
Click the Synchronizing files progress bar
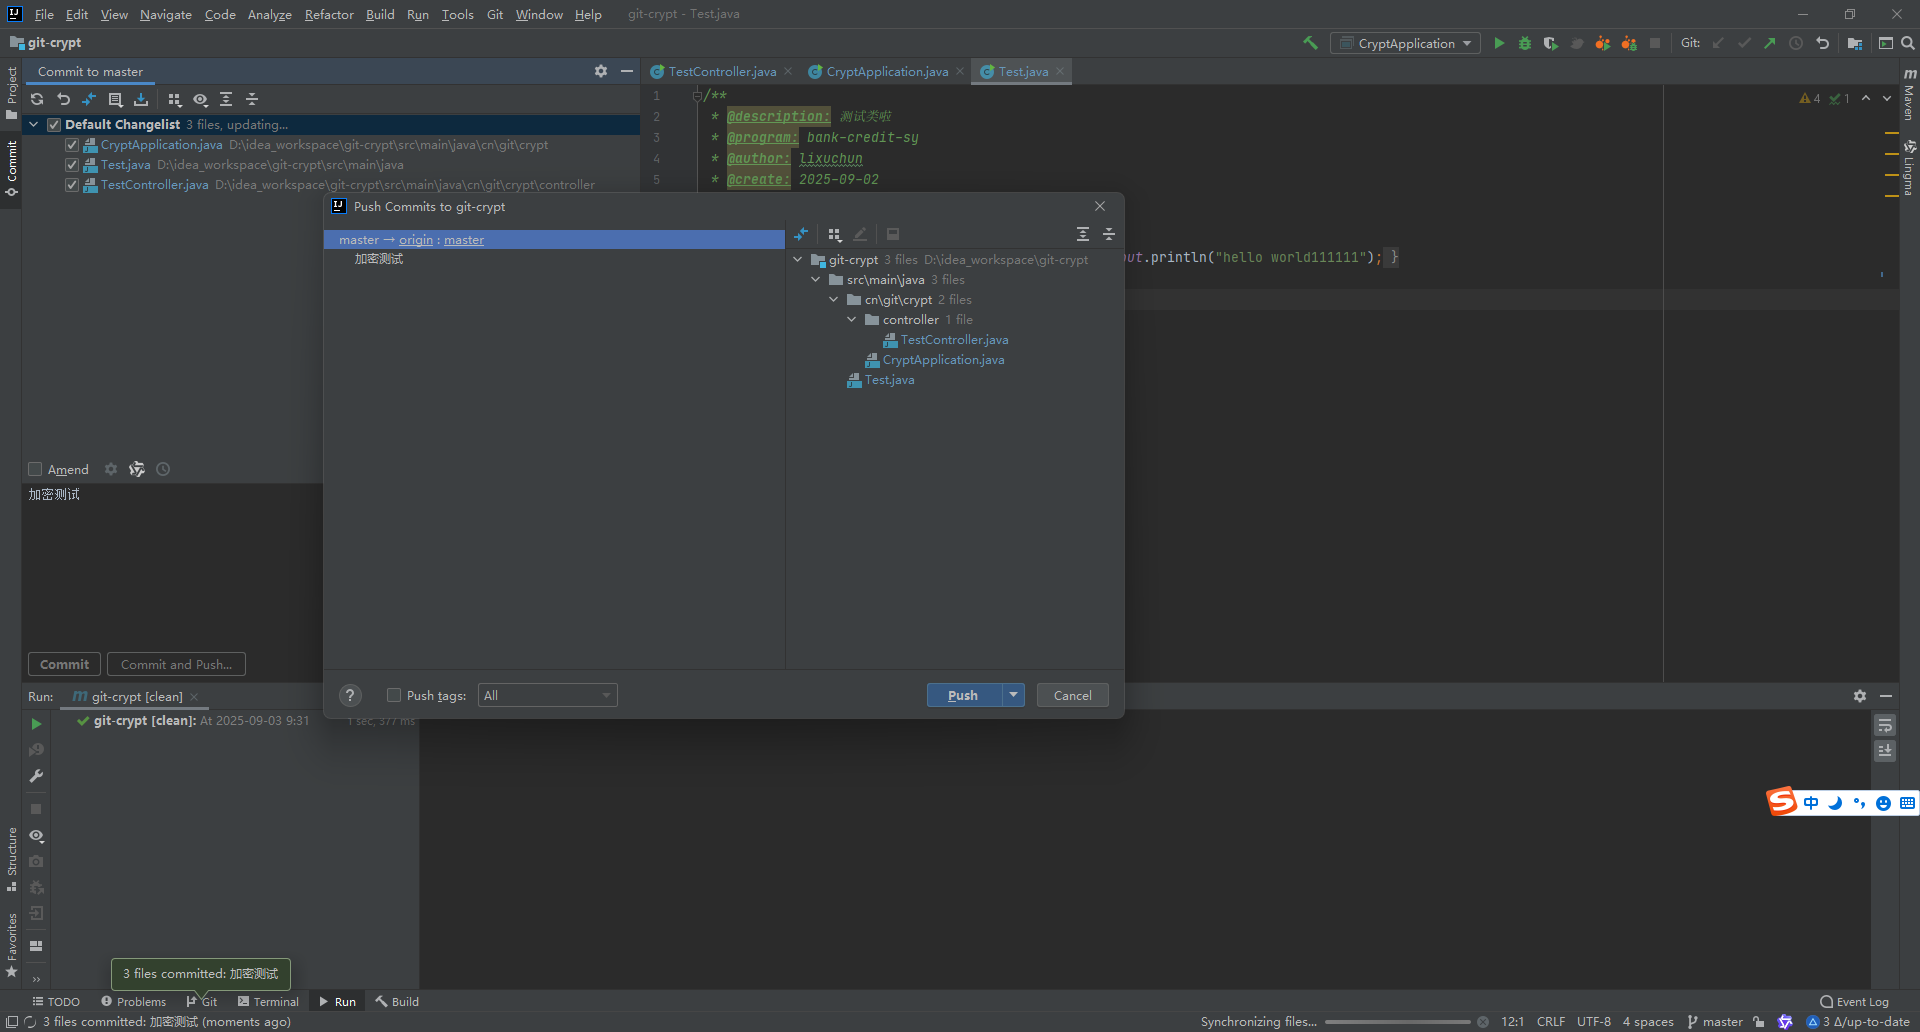(1398, 1021)
